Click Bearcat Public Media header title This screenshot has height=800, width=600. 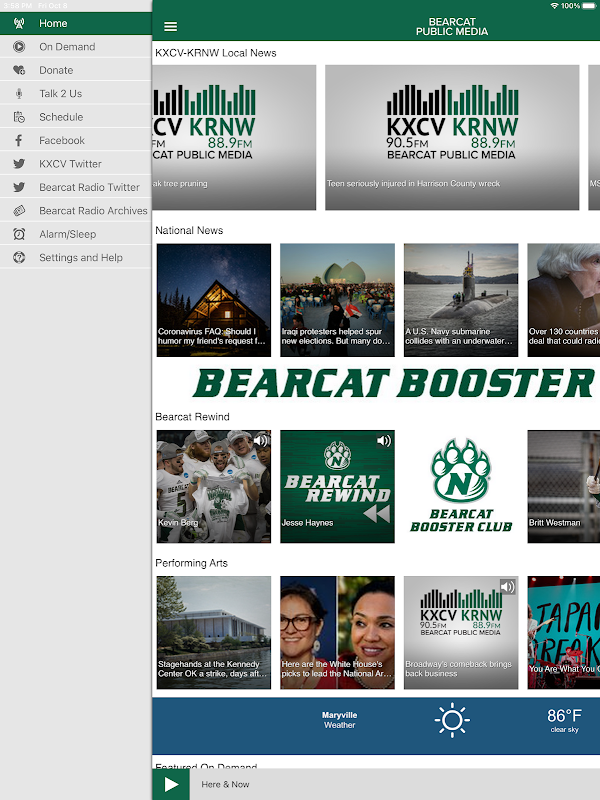(452, 27)
